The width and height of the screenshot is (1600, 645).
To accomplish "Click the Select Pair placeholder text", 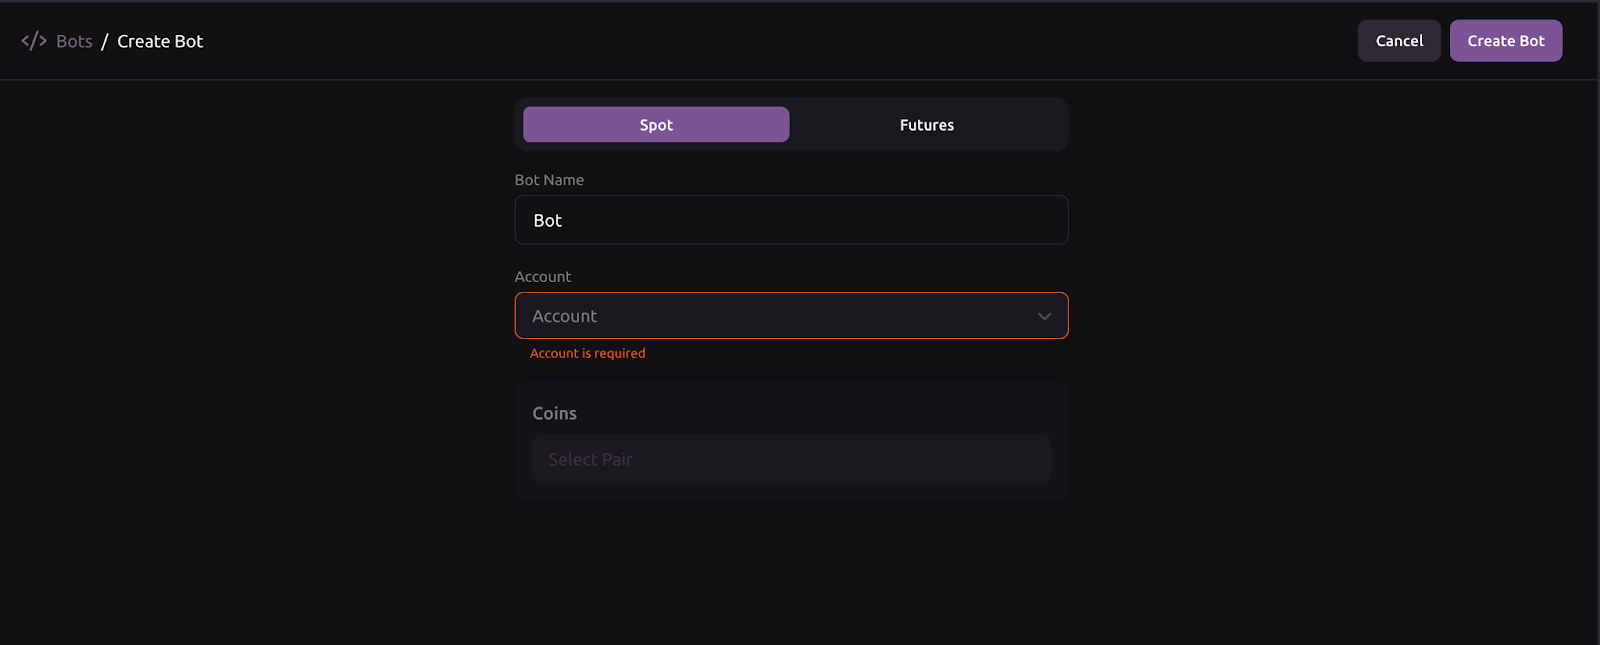I will pos(590,459).
